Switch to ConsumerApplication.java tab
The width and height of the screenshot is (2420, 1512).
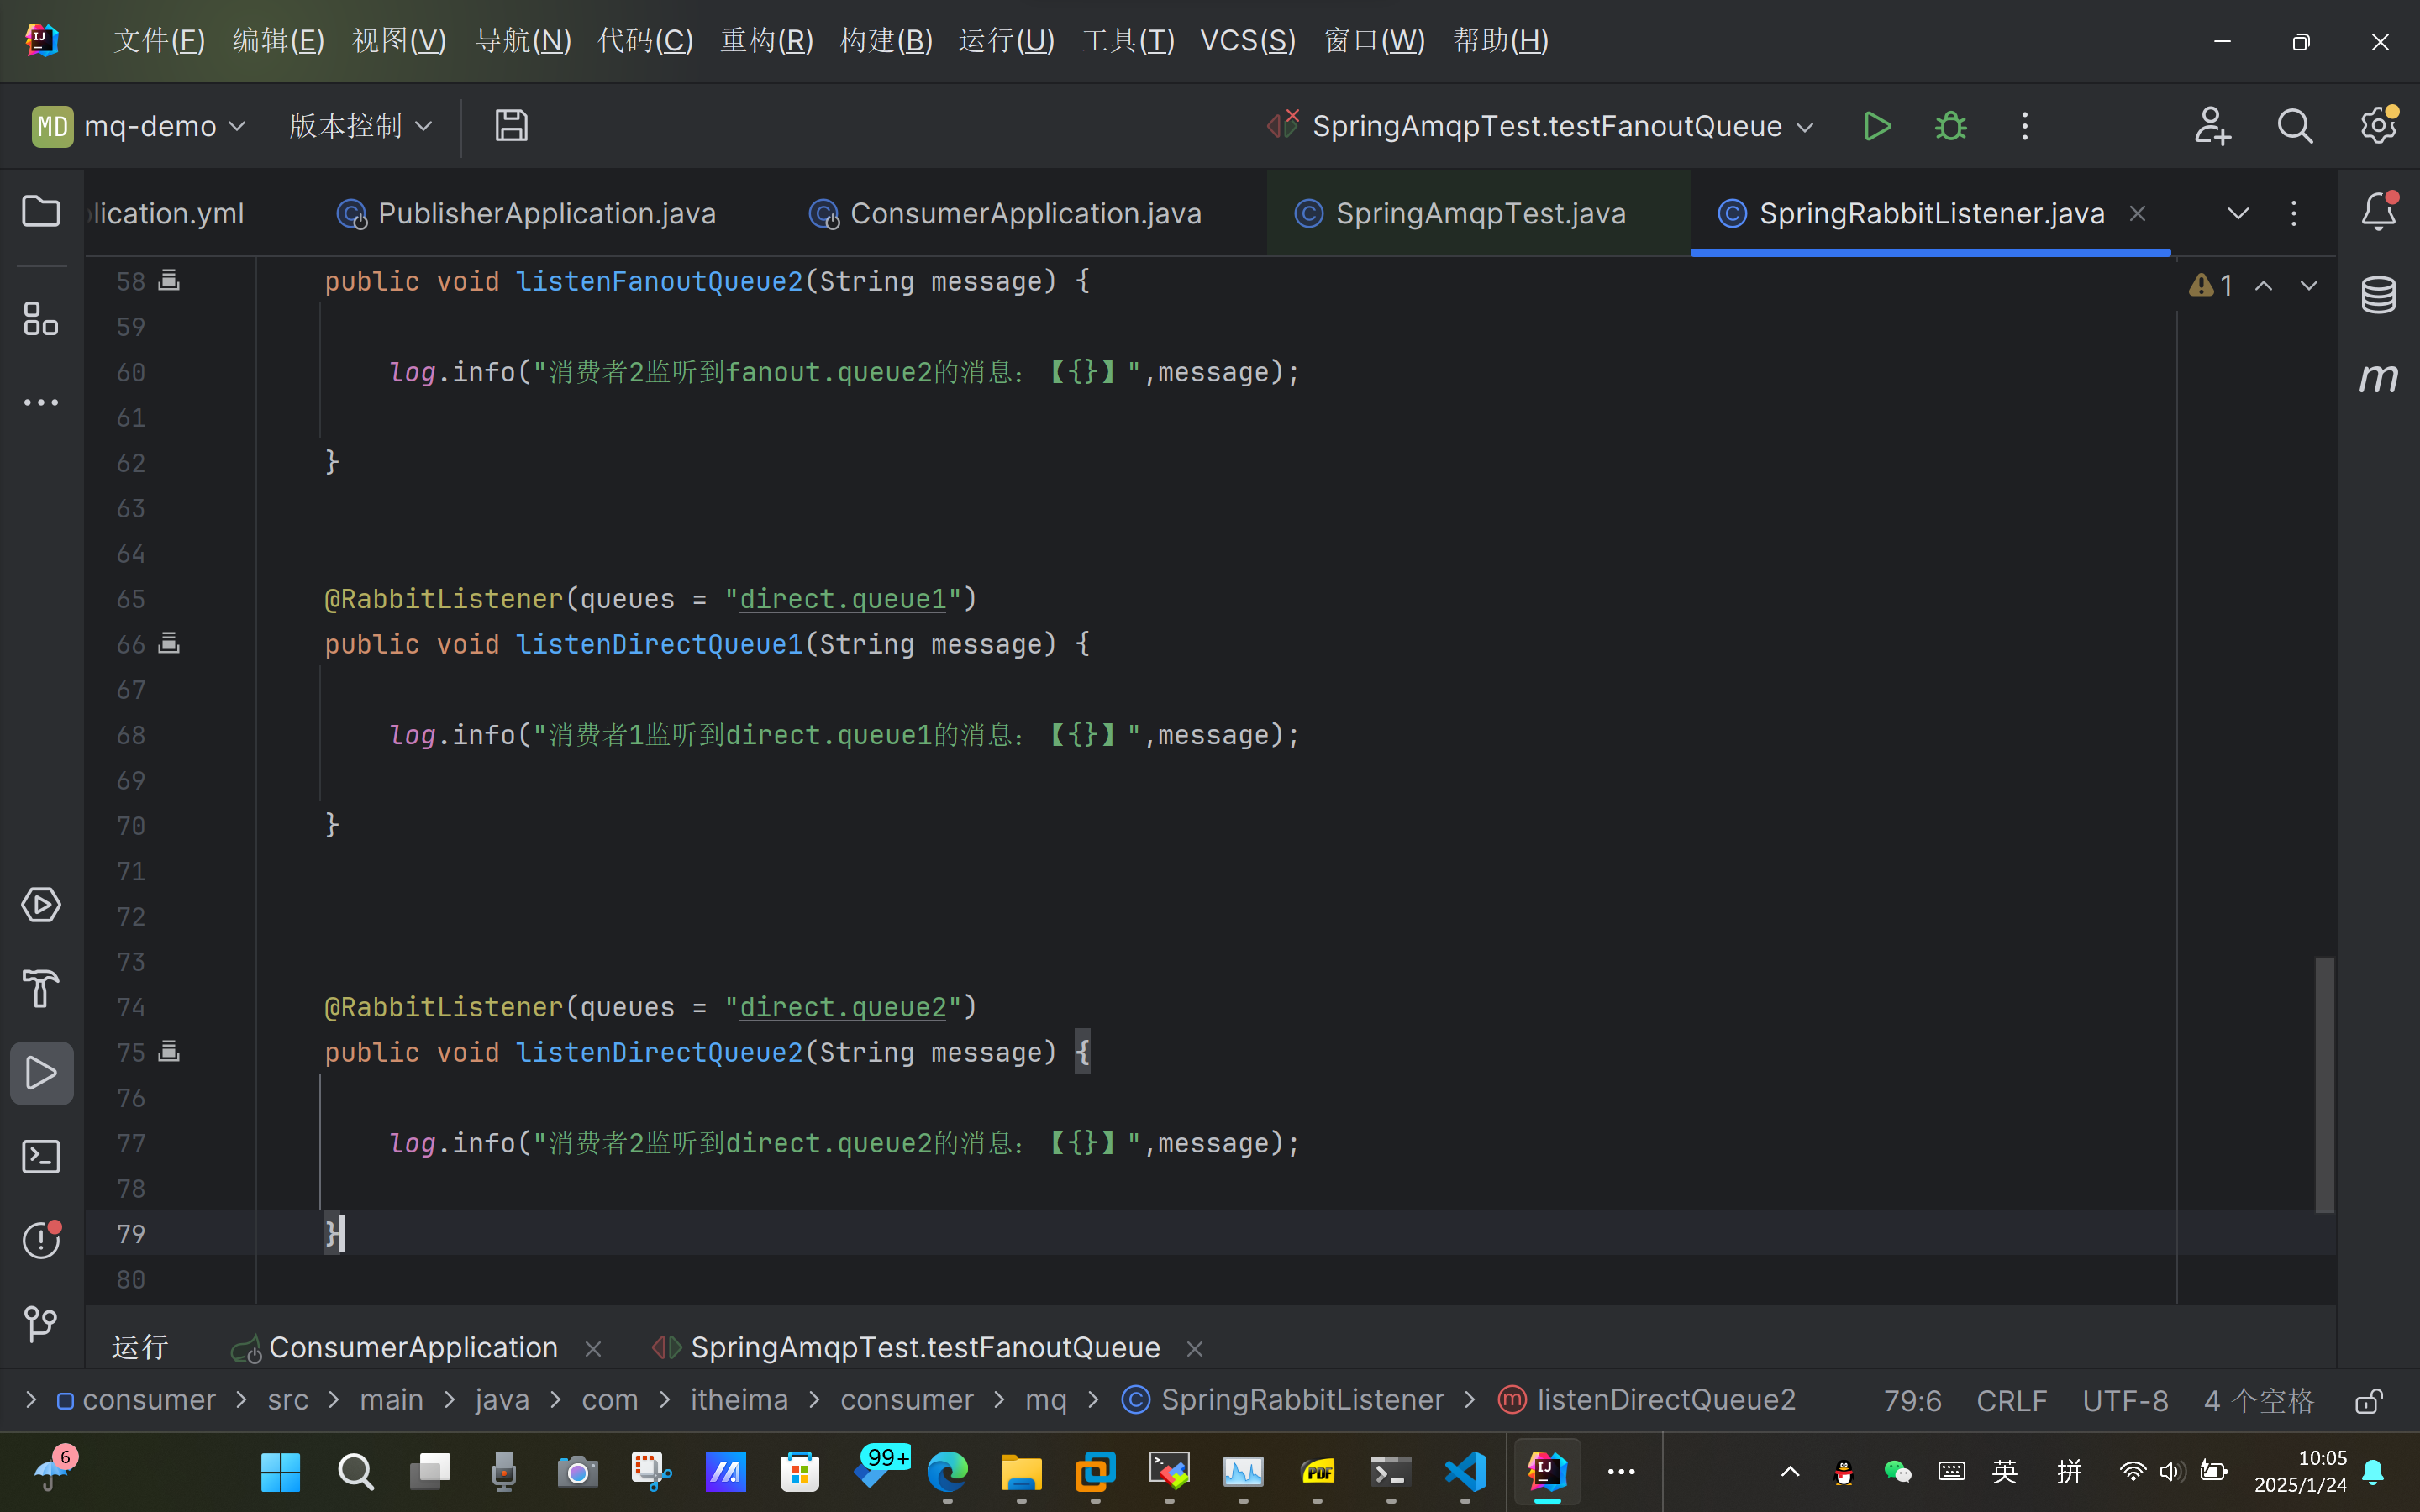(x=1005, y=213)
